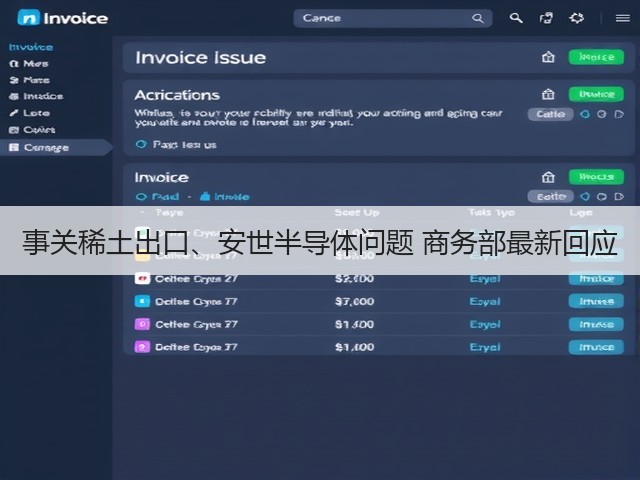640x480 pixels.
Task: Click blue icon on Cellee Cyne 77 row
Action: (x=142, y=302)
